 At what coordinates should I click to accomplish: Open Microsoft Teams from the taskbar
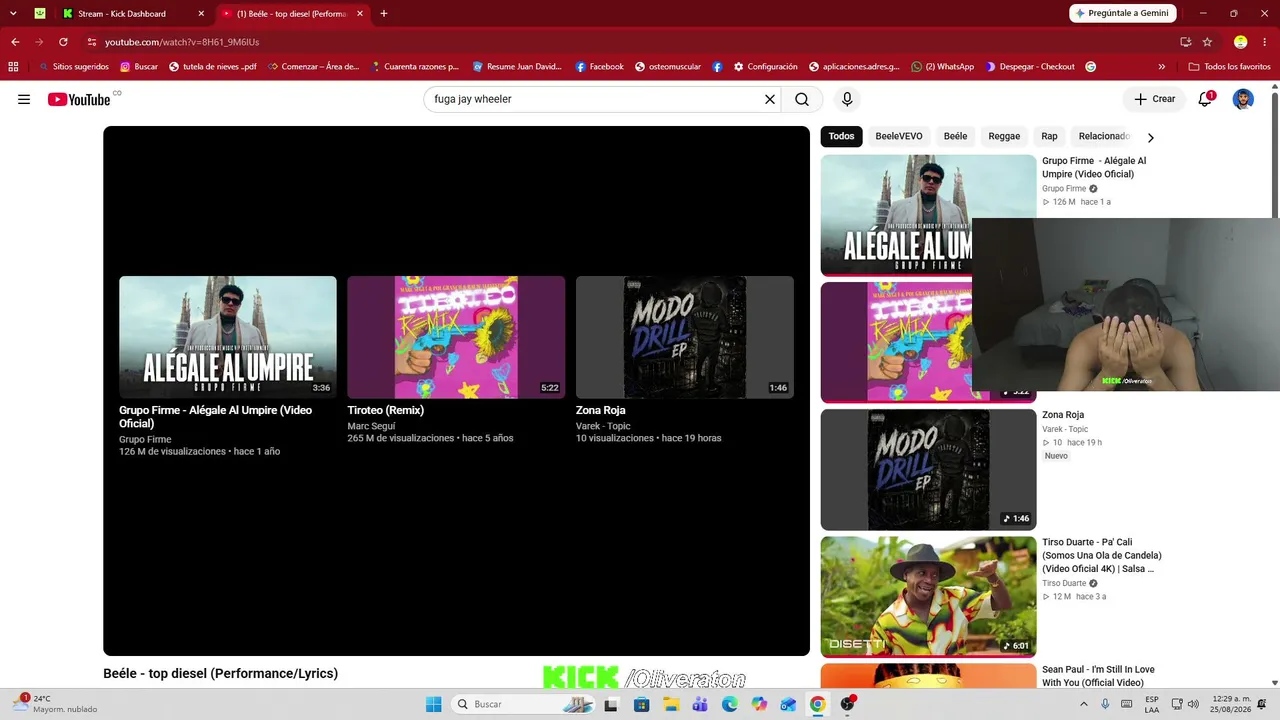(x=700, y=704)
